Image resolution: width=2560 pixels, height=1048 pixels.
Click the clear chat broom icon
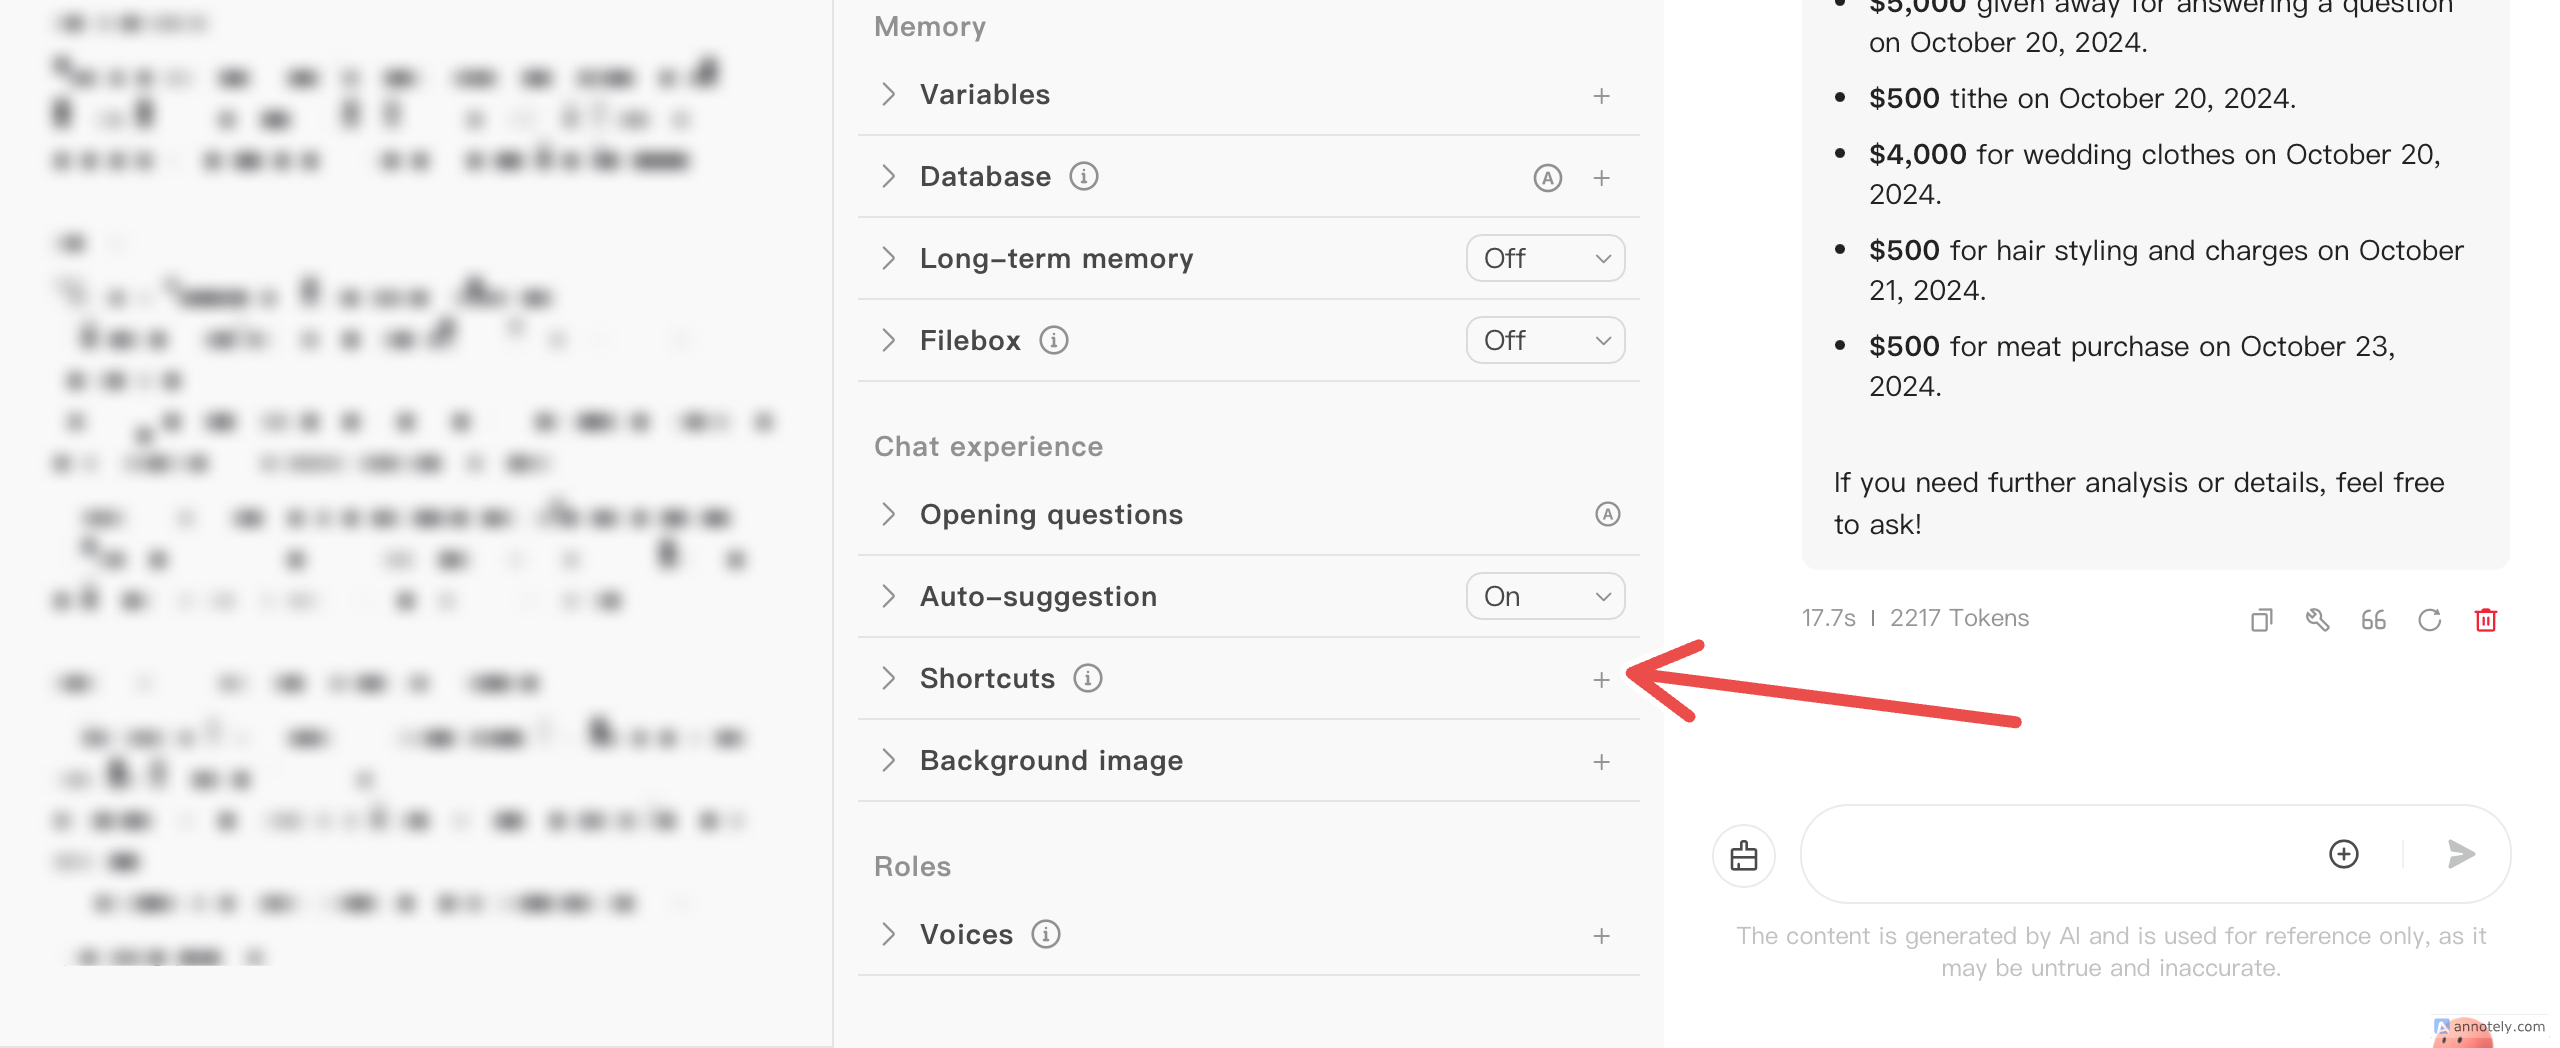click(1744, 856)
